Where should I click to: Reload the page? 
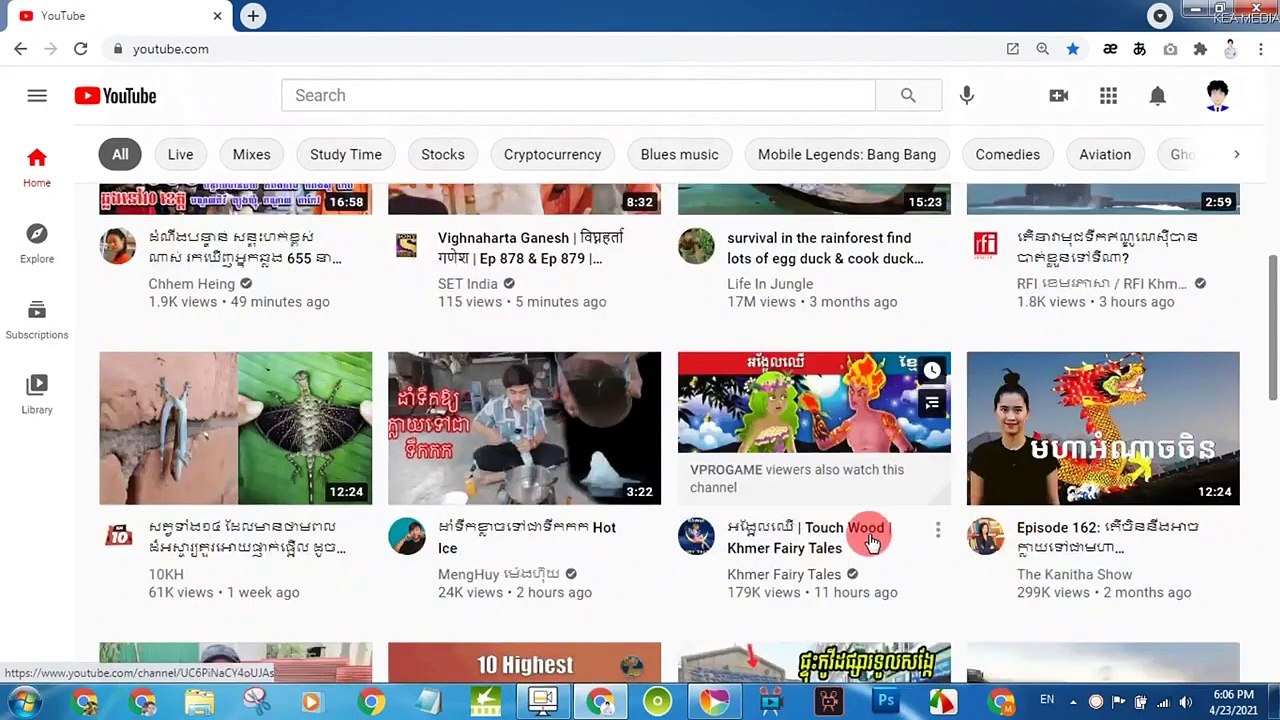click(81, 49)
